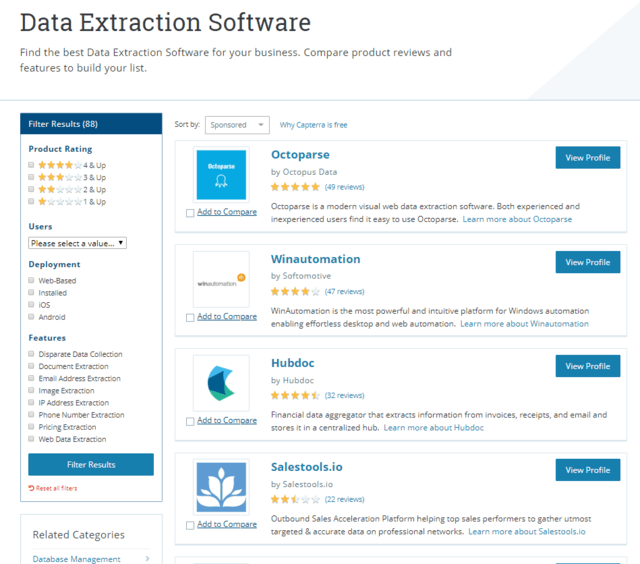Open the Hubdoc logo thumbnail
This screenshot has height=564, width=640.
(221, 383)
